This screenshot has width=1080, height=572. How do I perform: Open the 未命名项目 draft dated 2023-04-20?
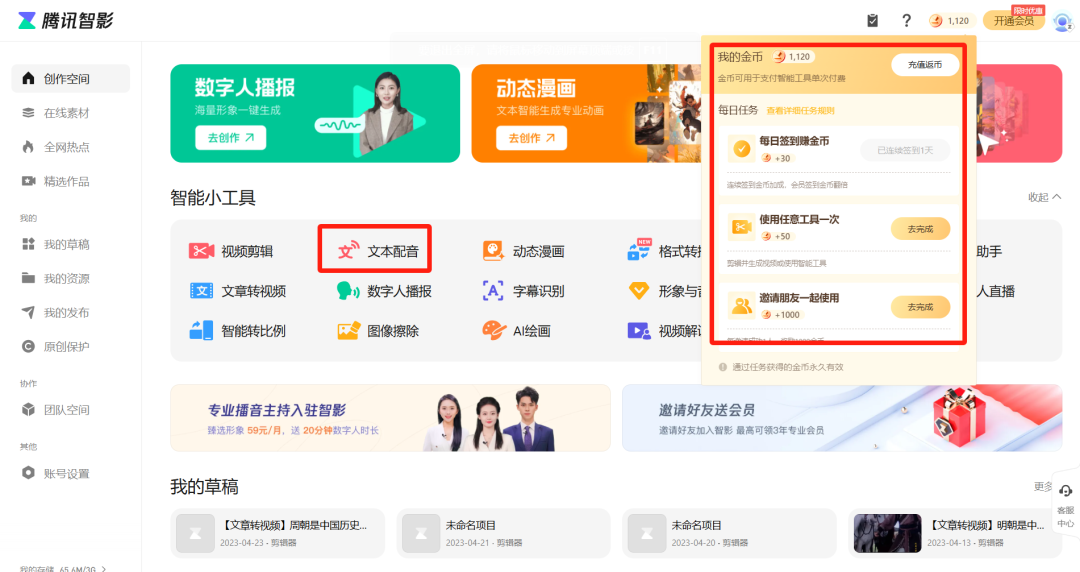tap(729, 533)
